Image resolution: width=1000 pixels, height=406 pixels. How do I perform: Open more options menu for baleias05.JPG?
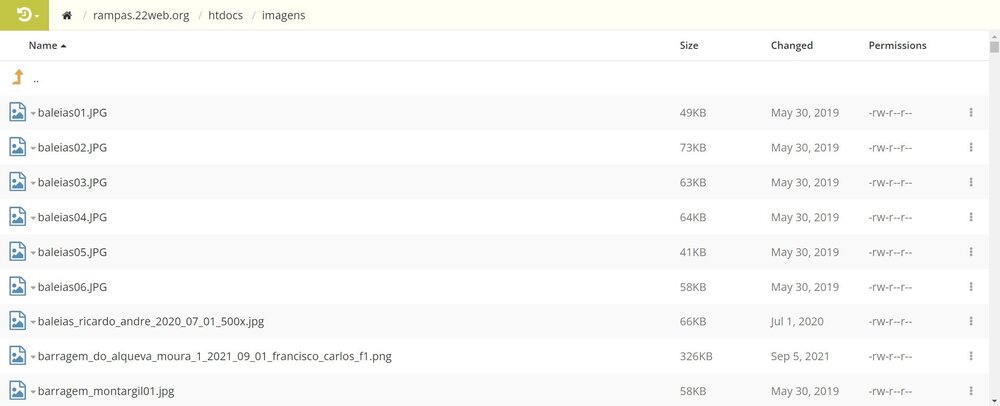click(x=971, y=252)
